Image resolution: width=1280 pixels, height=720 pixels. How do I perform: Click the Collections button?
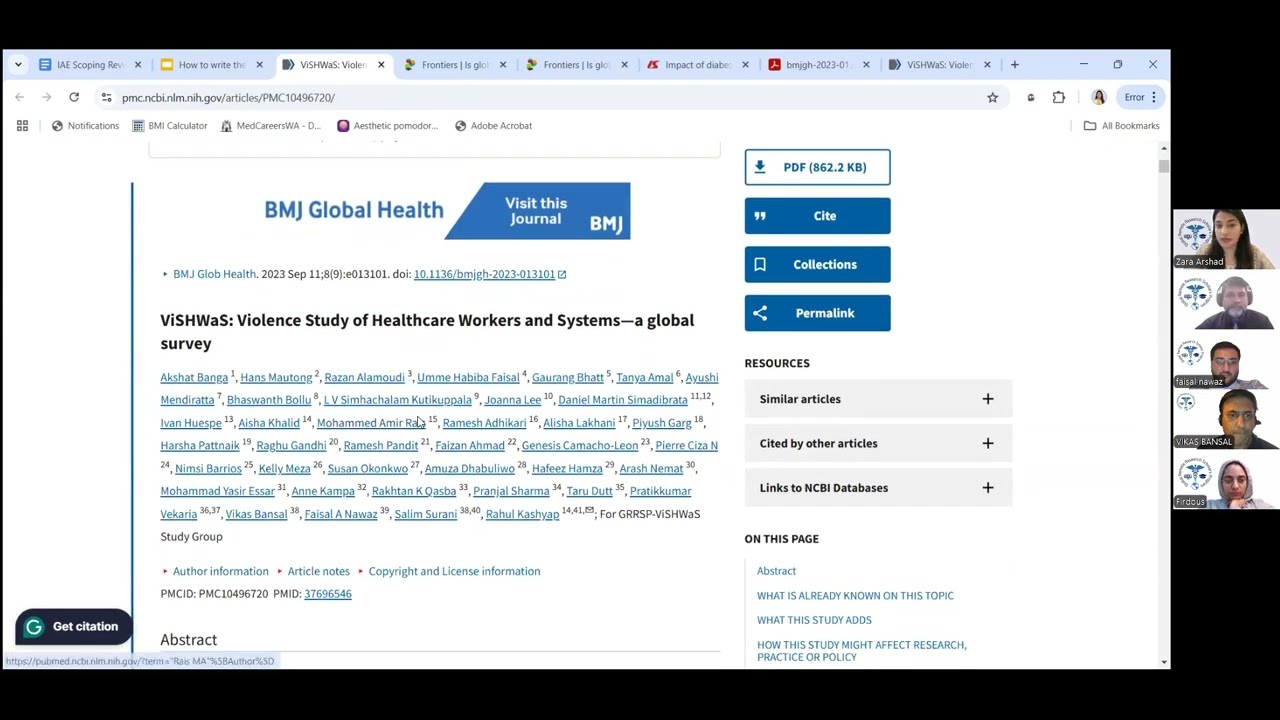[x=817, y=265]
